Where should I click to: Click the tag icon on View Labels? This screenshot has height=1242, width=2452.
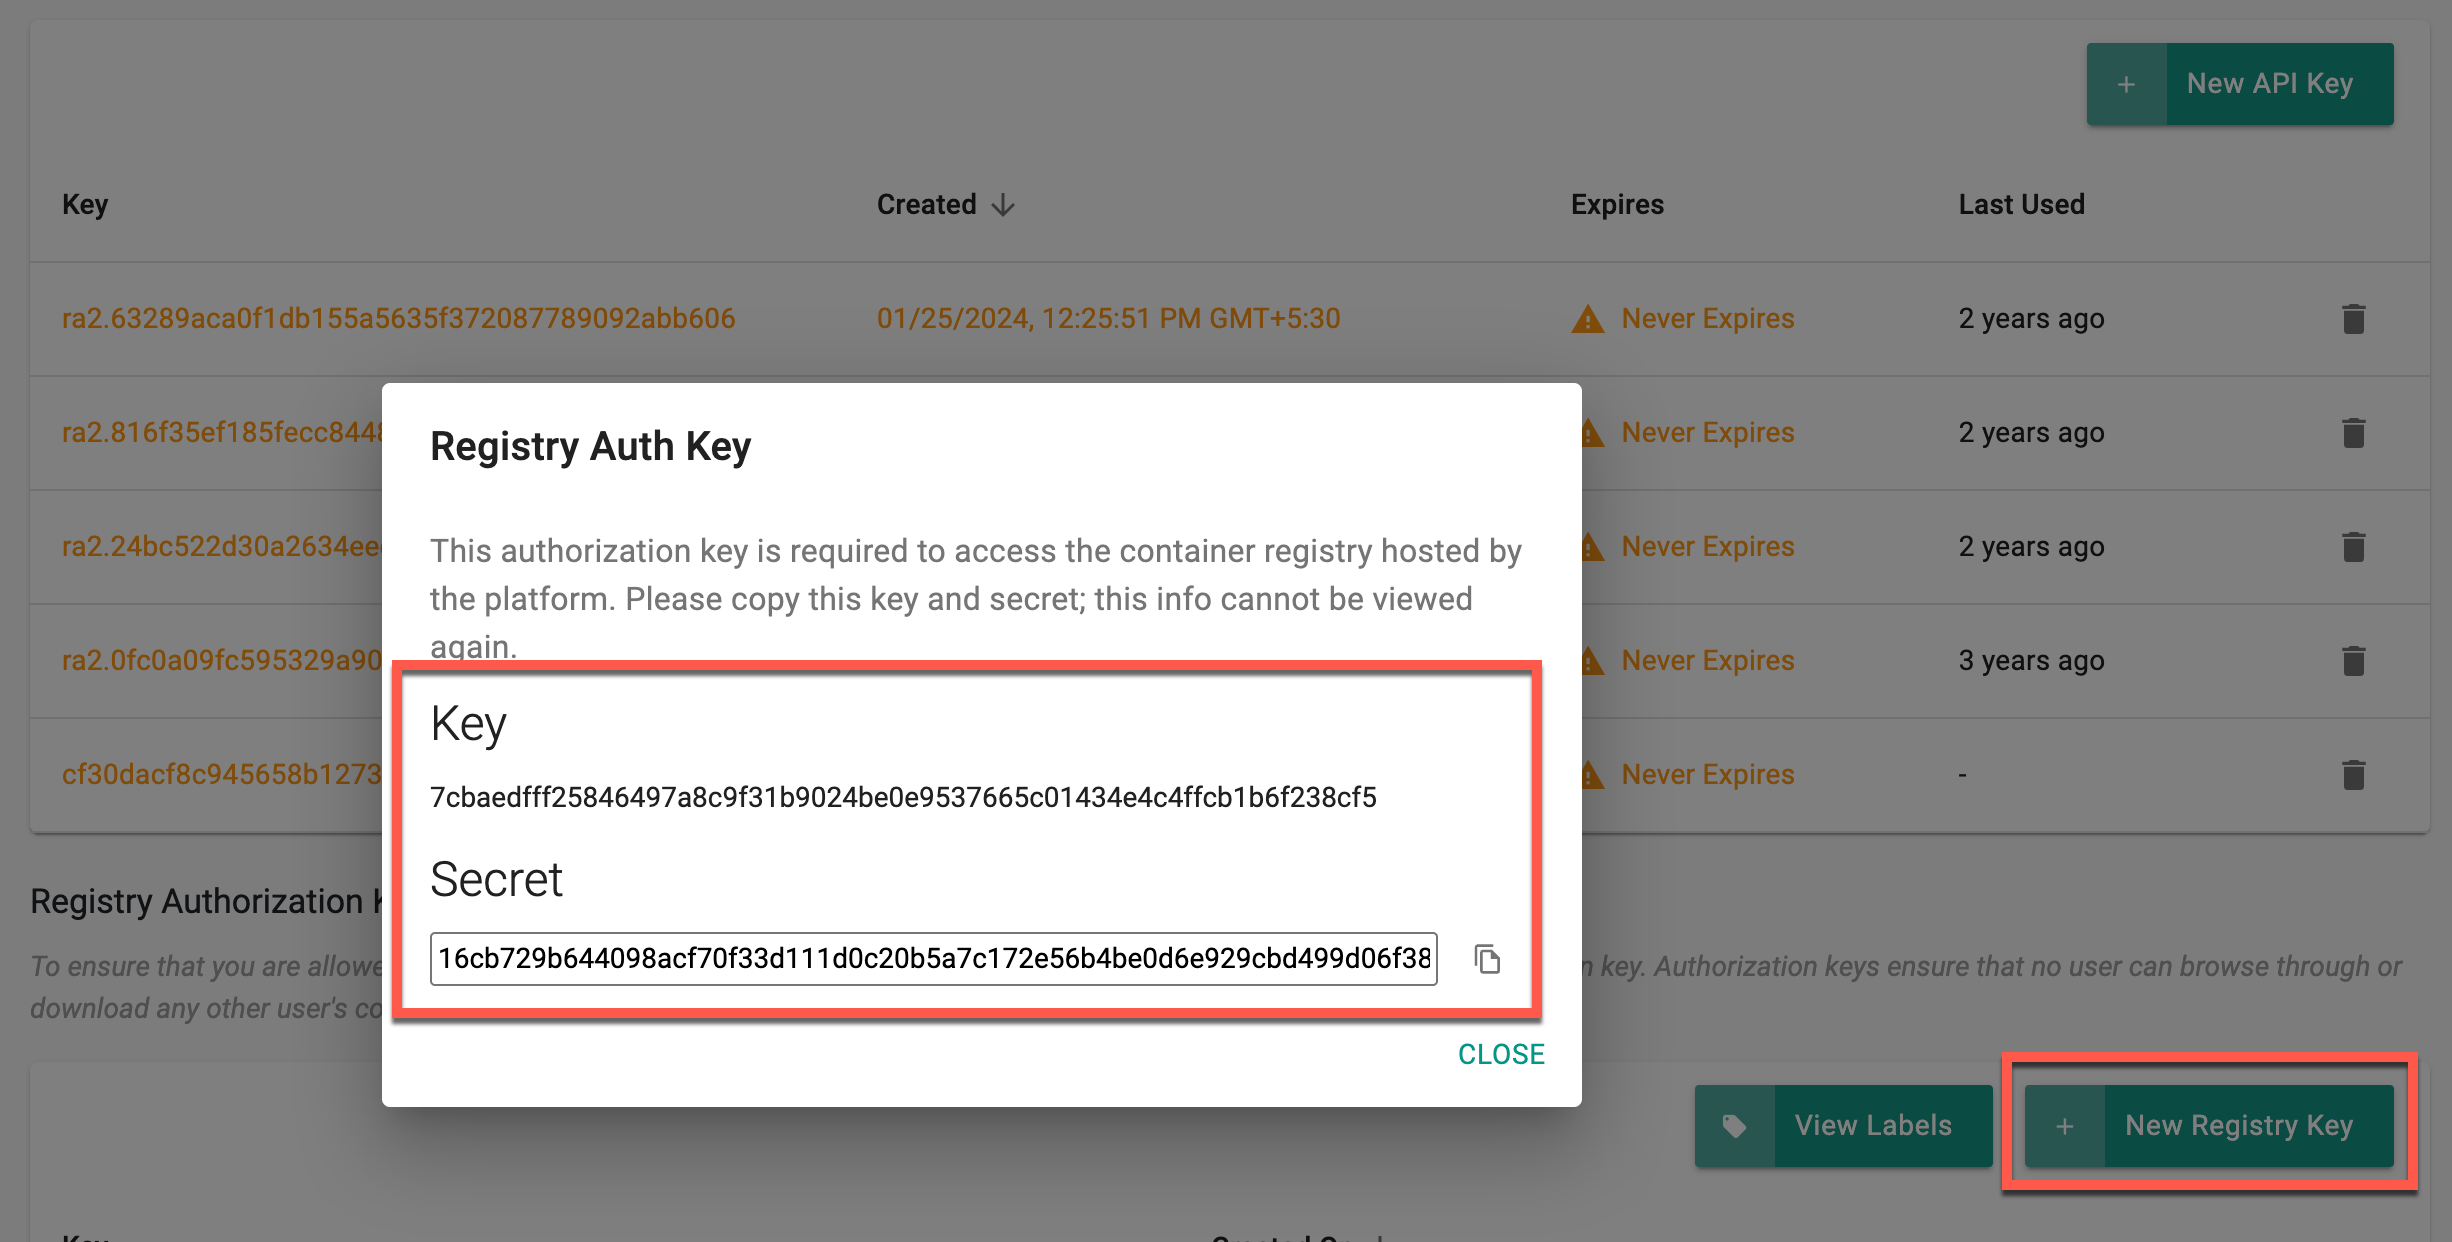(1734, 1126)
